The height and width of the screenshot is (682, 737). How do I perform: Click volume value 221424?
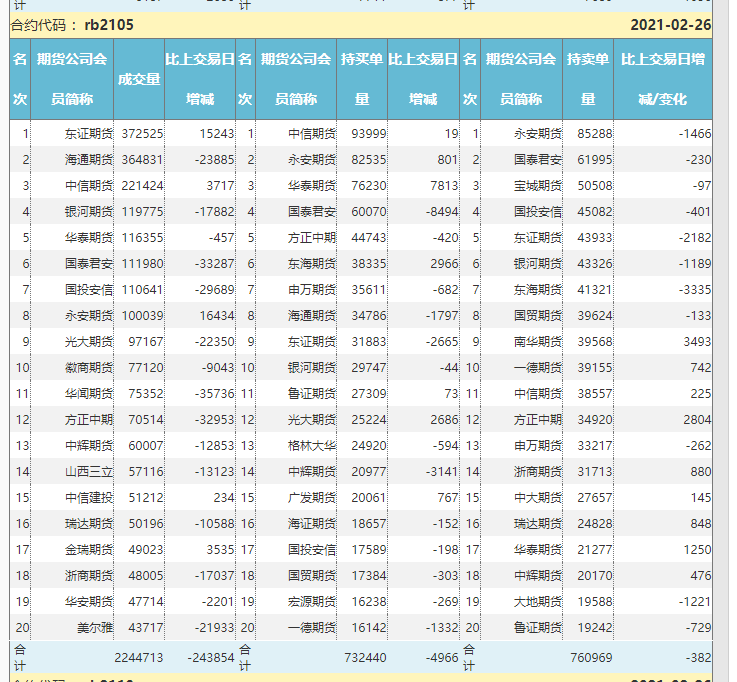pos(142,186)
